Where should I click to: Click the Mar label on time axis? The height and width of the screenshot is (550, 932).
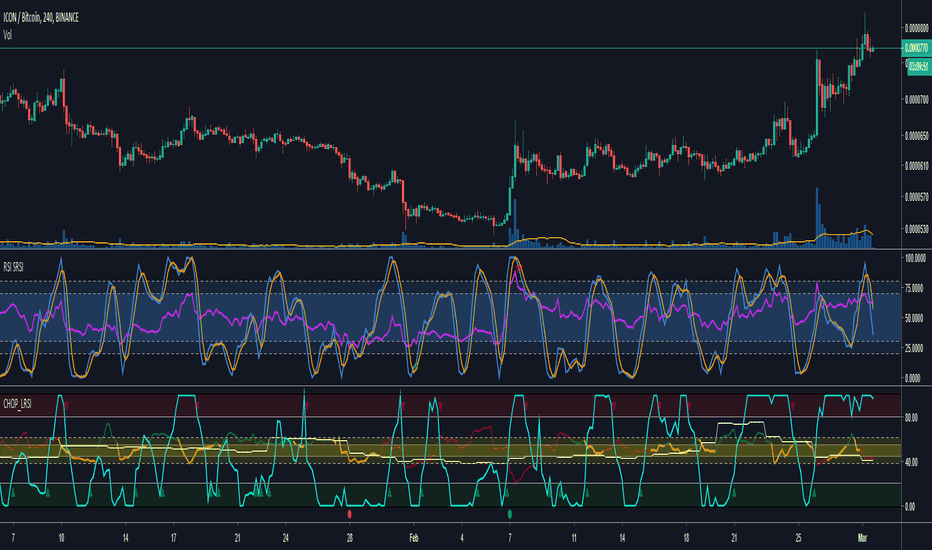point(862,538)
